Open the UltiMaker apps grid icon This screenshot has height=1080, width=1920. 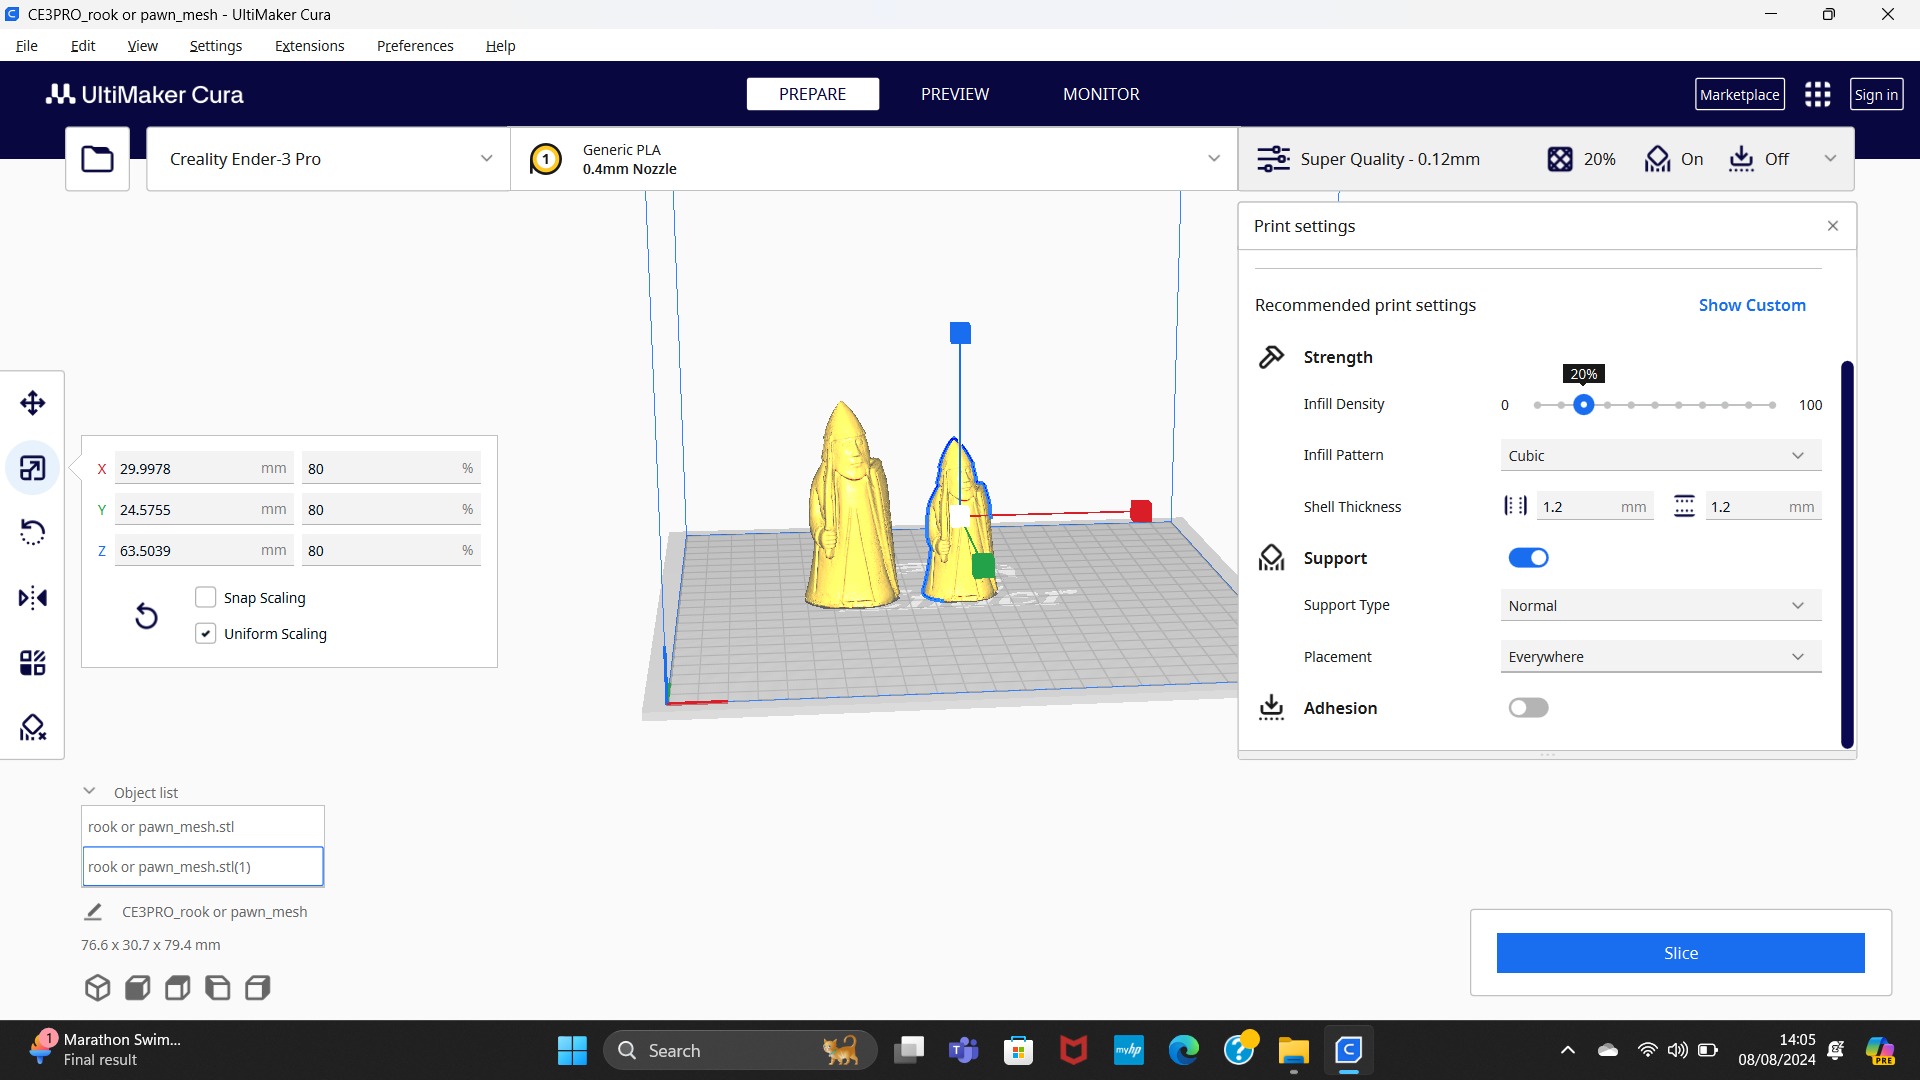(x=1817, y=94)
